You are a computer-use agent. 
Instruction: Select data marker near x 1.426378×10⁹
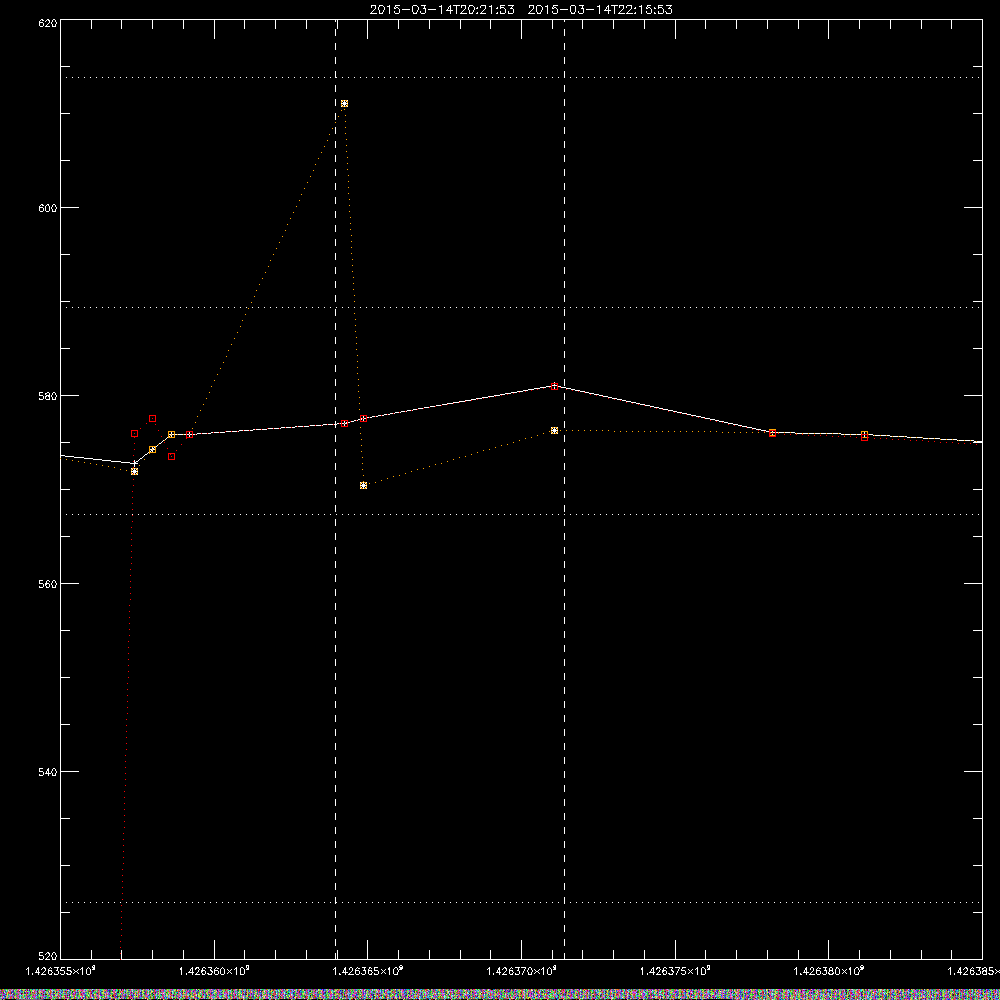(772, 433)
